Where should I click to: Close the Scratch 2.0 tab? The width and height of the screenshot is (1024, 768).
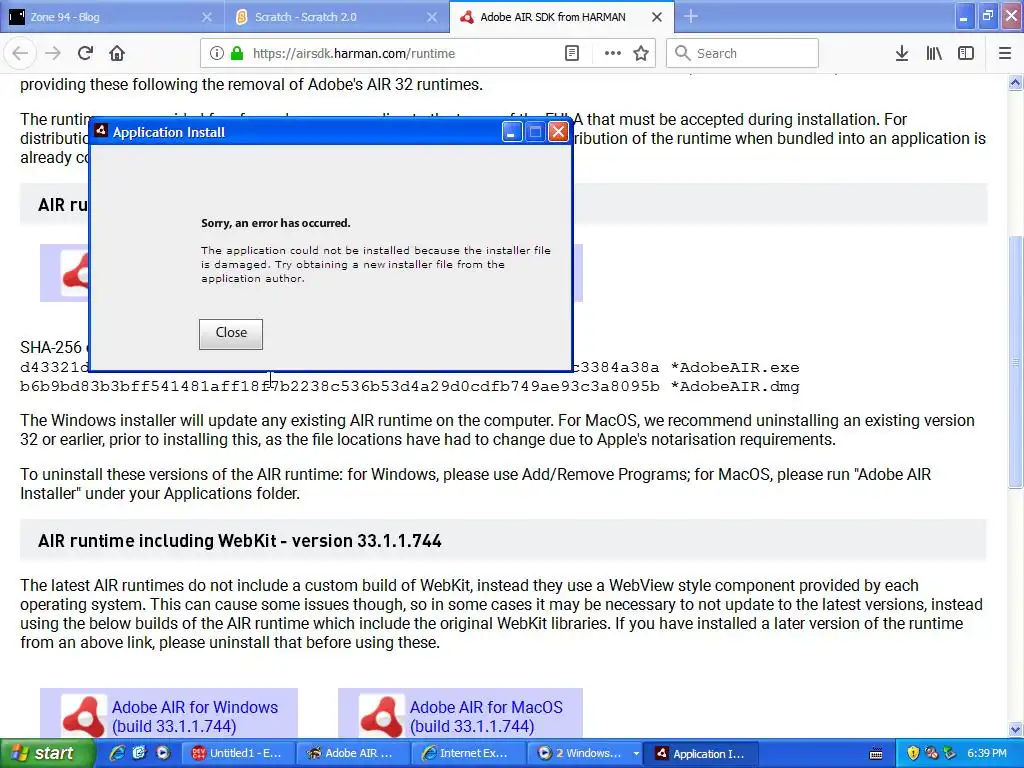432,17
